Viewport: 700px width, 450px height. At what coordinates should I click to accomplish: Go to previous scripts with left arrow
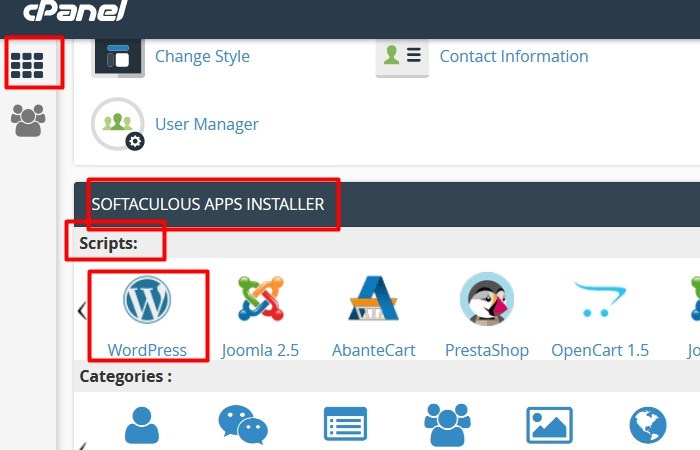pos(82,310)
